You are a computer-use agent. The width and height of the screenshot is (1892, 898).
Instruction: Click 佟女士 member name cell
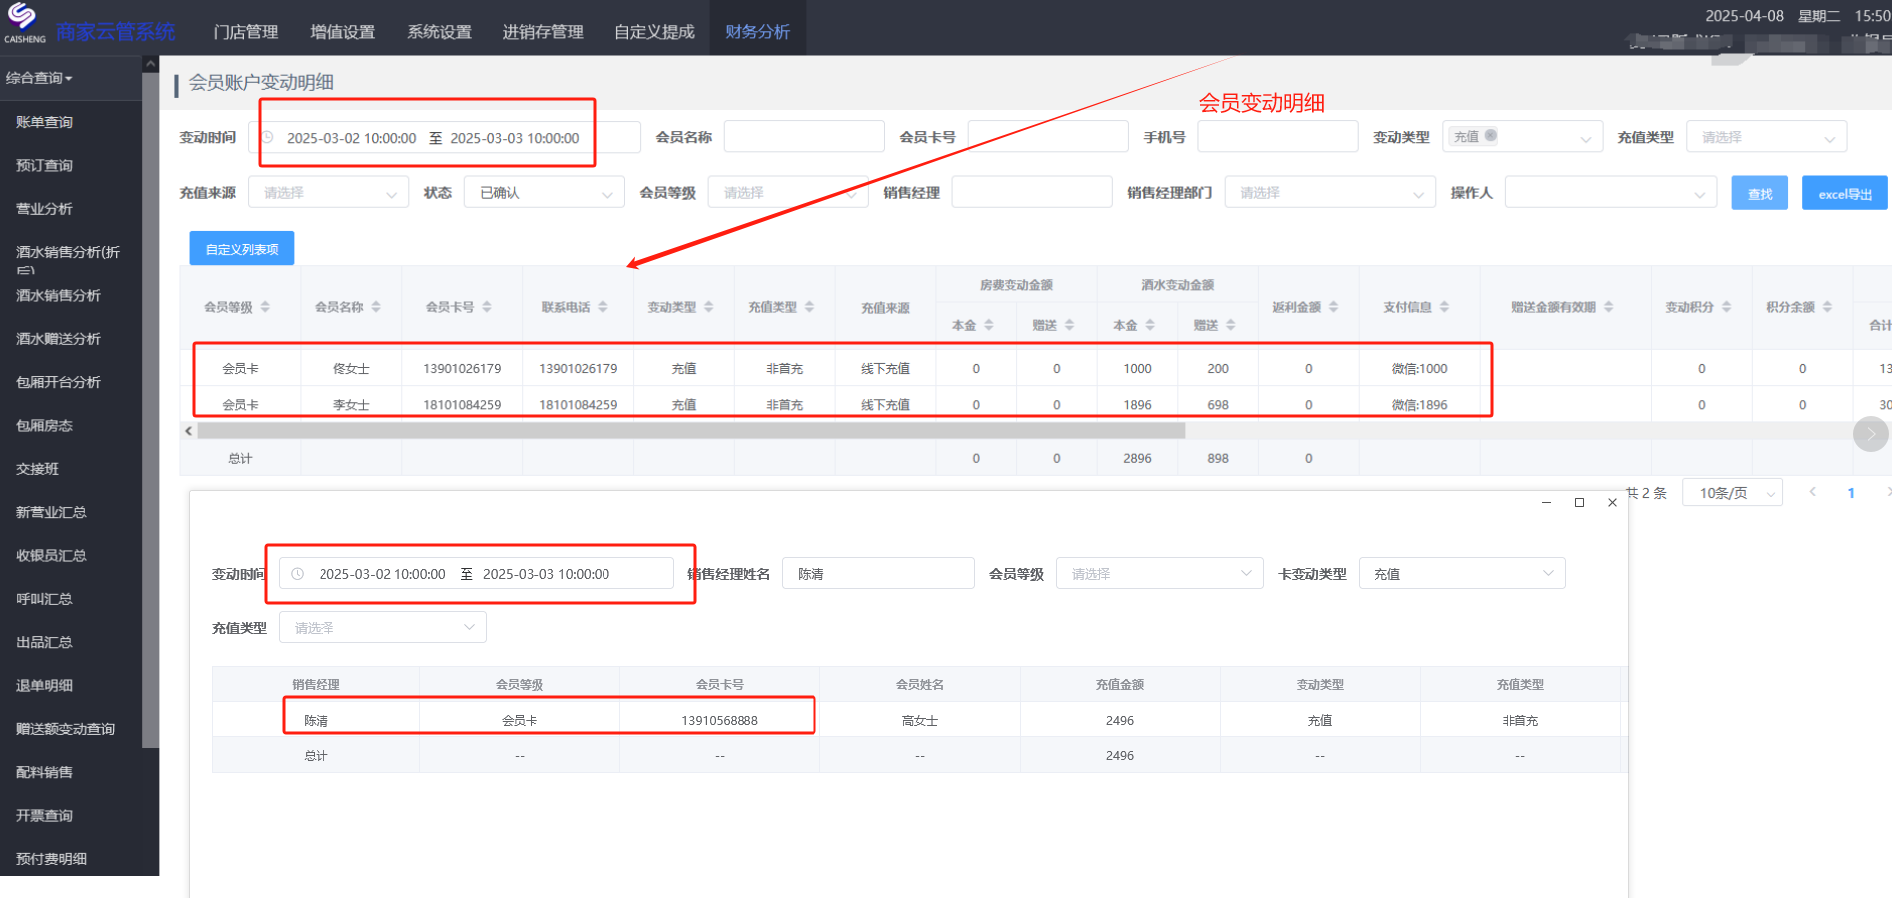pyautogui.click(x=351, y=369)
